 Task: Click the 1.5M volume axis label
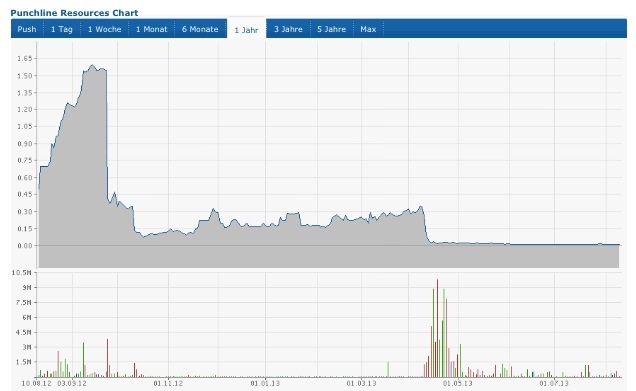(x=24, y=362)
